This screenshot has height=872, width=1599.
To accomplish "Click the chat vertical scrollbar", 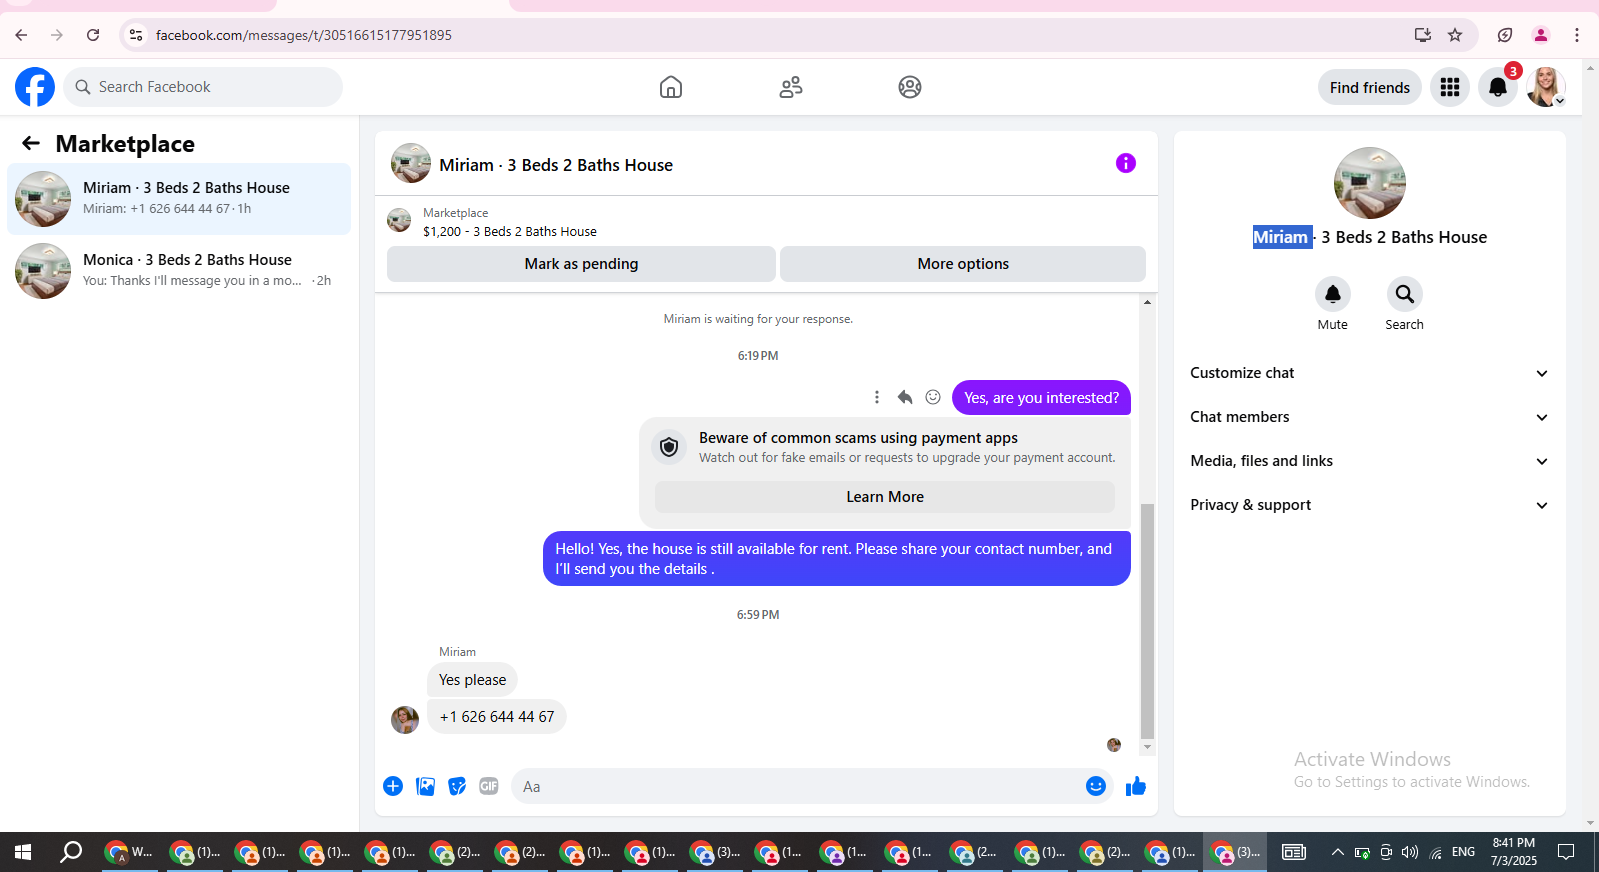I will (x=1147, y=620).
